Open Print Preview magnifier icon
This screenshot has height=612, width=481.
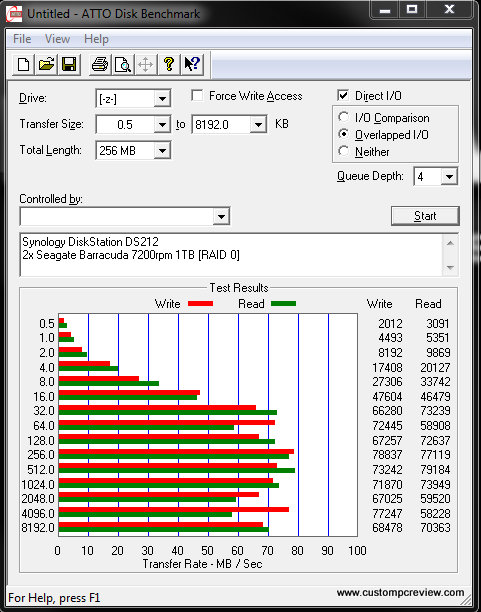point(123,64)
